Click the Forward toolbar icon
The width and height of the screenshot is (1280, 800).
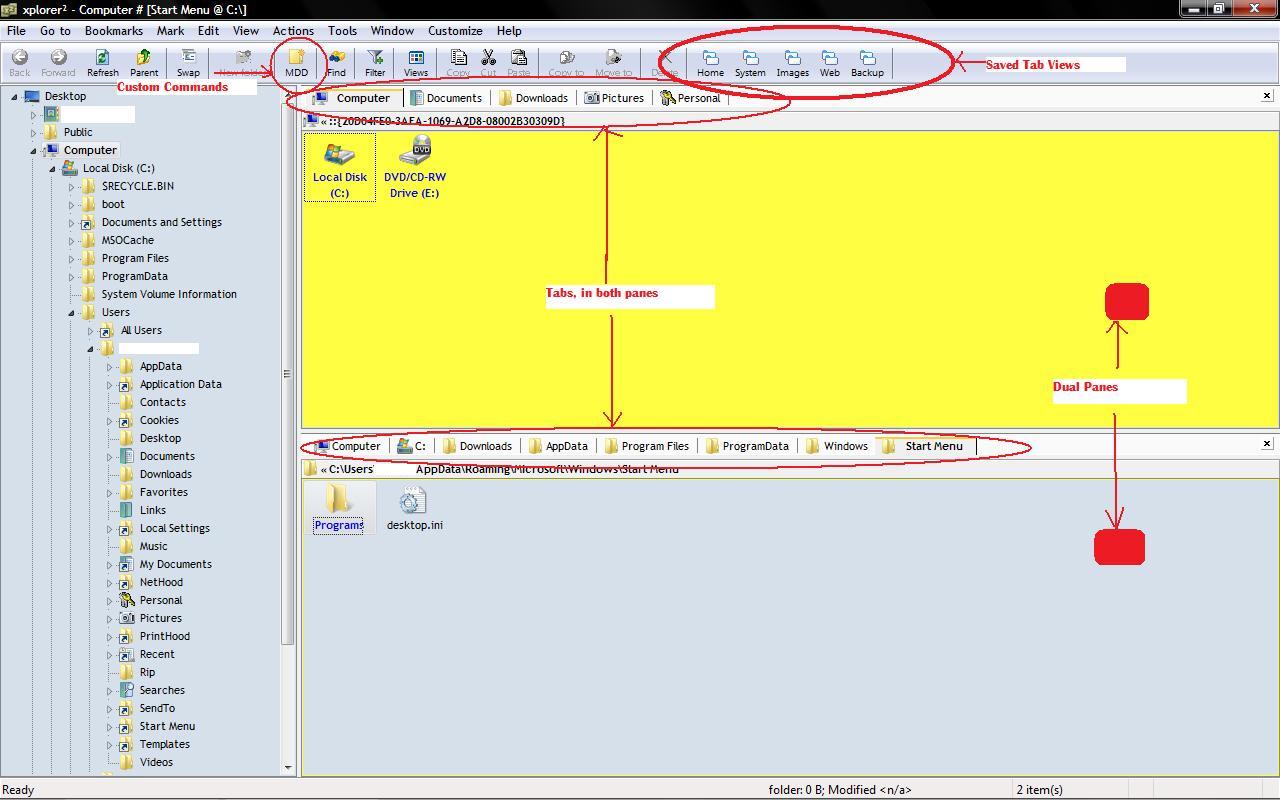click(x=58, y=63)
